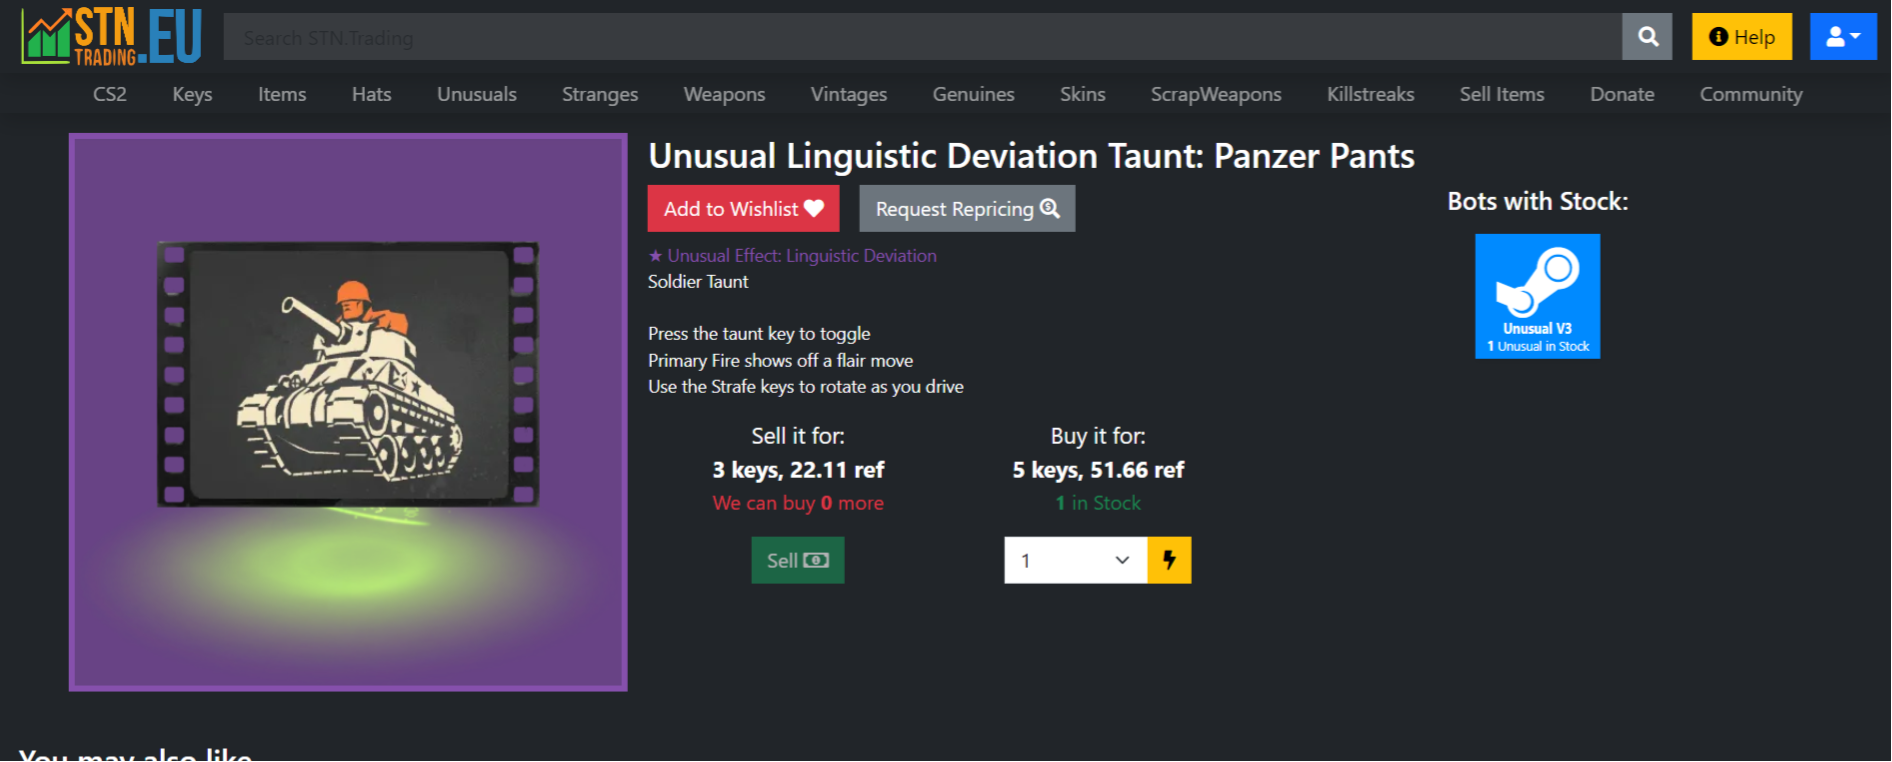The image size is (1892, 762).
Task: Navigate to Hats
Action: pyautogui.click(x=372, y=94)
